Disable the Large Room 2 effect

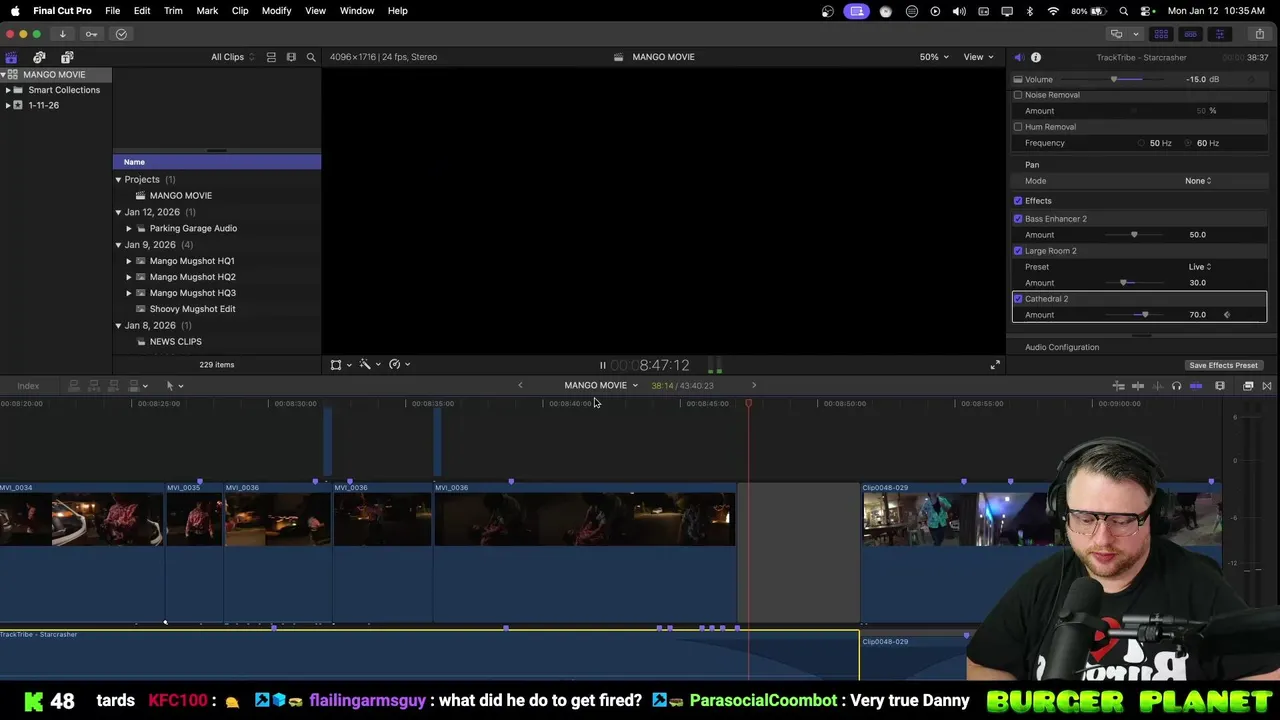pyautogui.click(x=1018, y=251)
